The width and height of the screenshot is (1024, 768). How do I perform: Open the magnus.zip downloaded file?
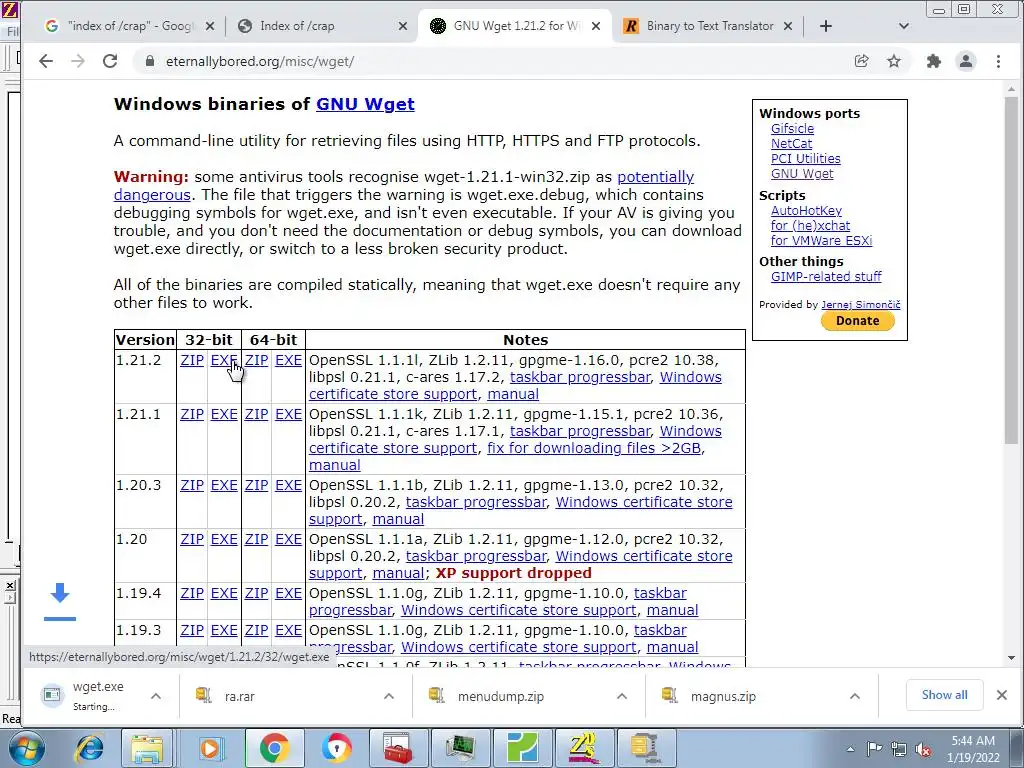pyautogui.click(x=723, y=697)
